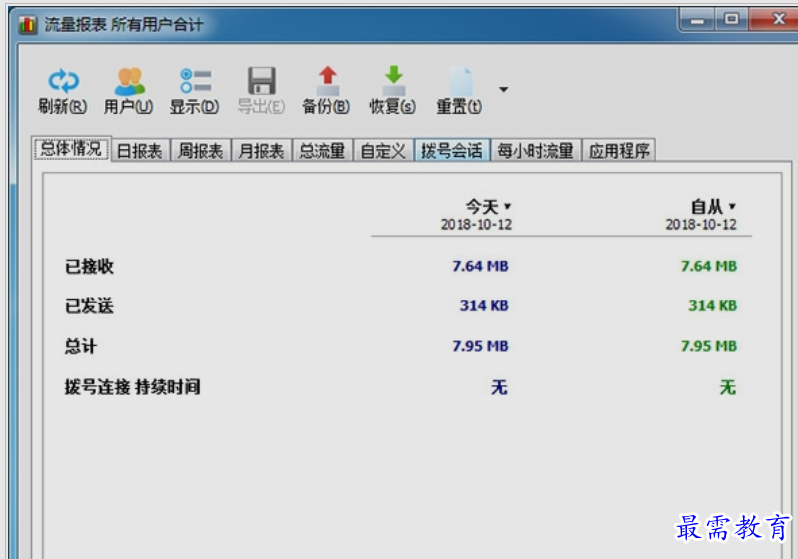Click the green 7.95 MB value under 自从
The width and height of the screenshot is (798, 559).
click(x=709, y=346)
